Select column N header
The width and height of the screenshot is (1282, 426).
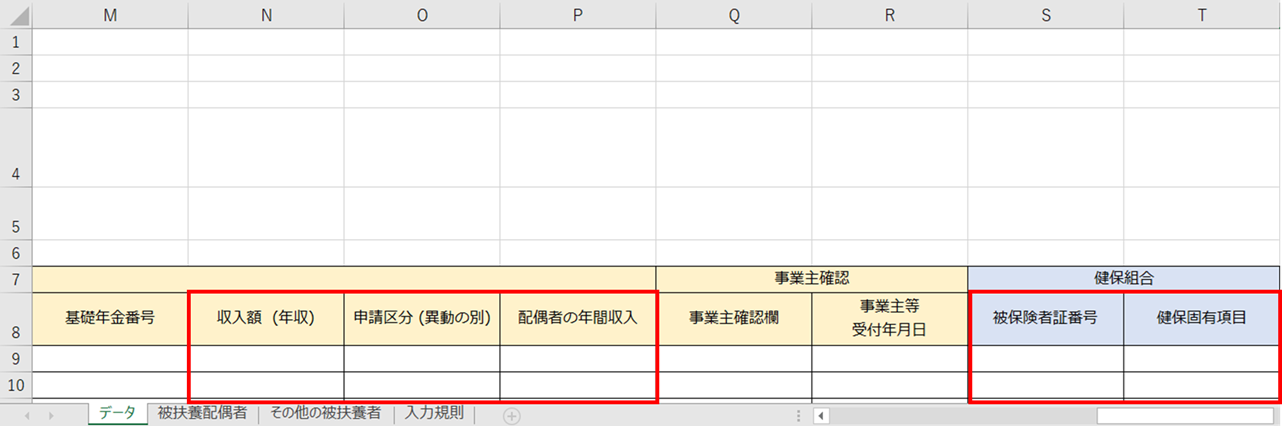click(266, 15)
